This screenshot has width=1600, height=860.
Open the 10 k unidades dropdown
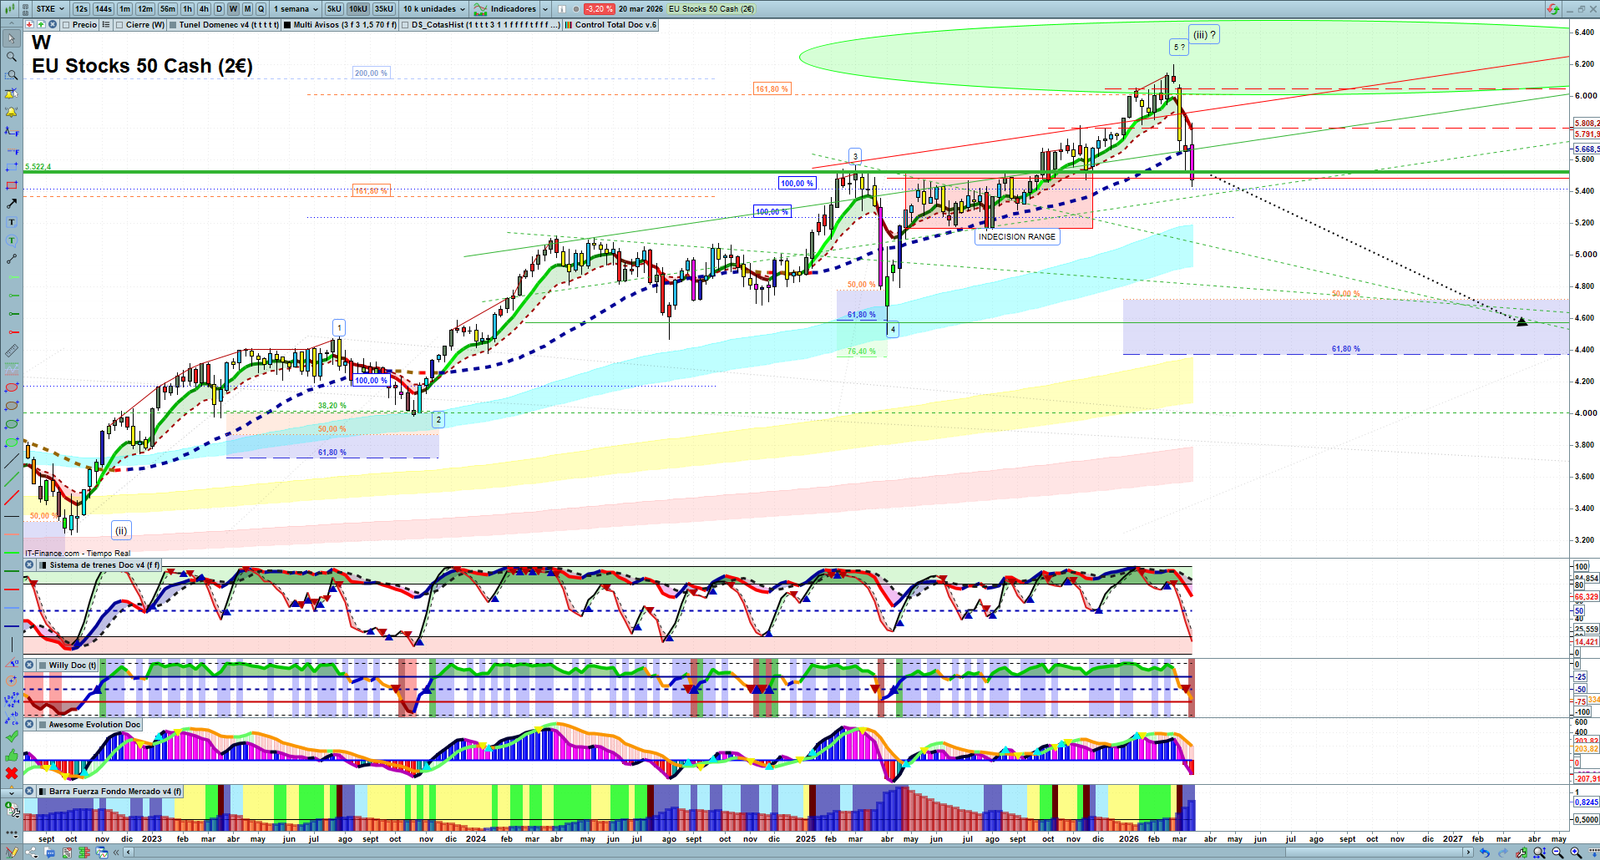434,9
